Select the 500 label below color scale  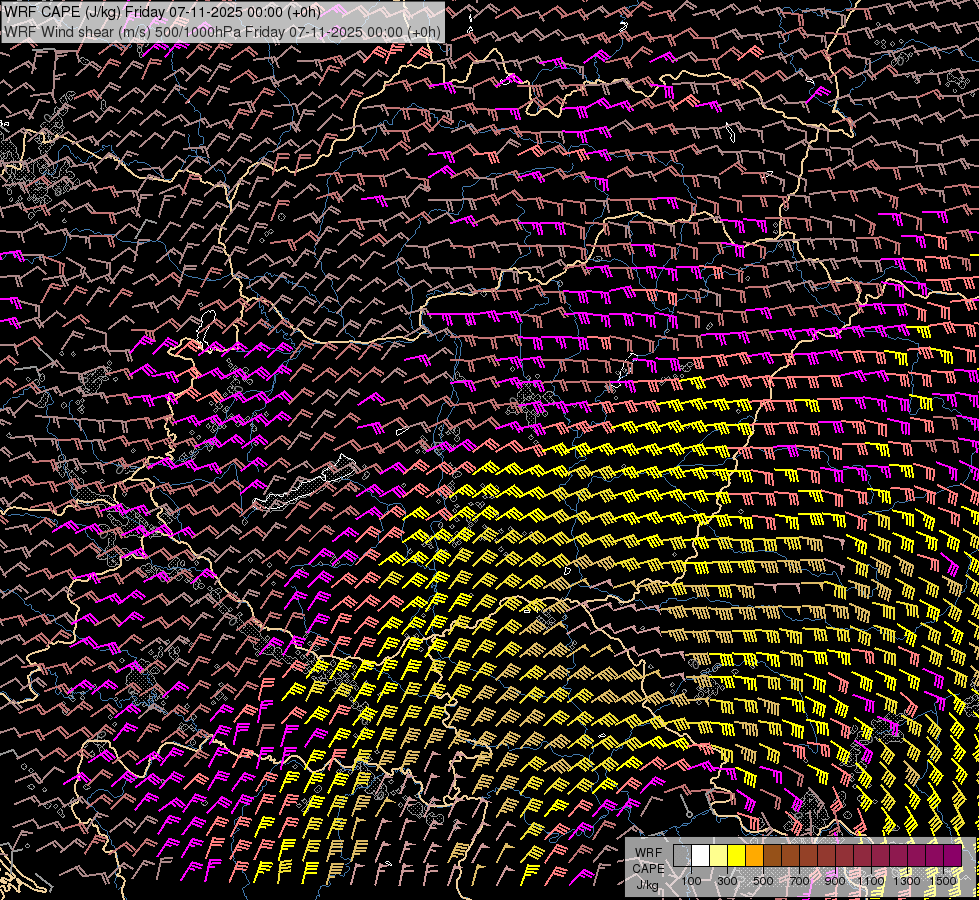(x=763, y=881)
